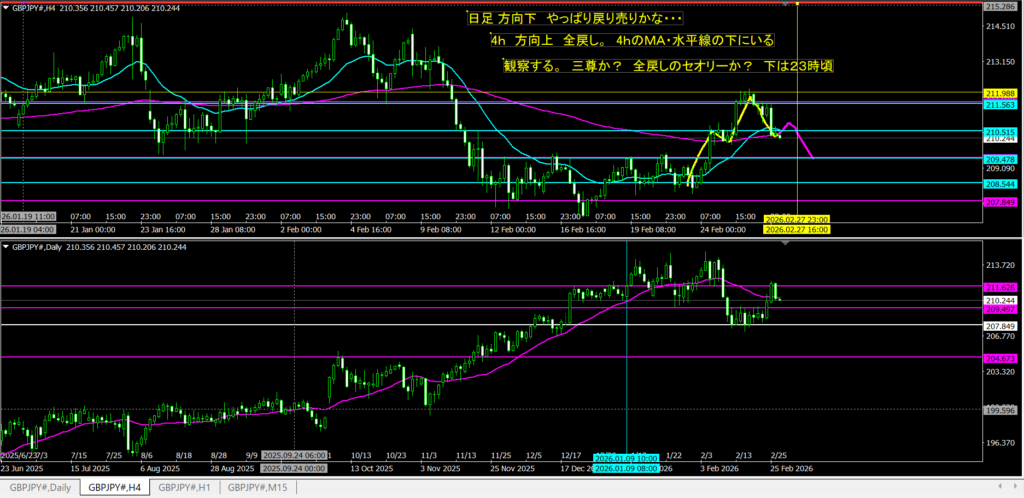Open the GBPJPY#,H1 chart tab
The width and height of the screenshot is (1024, 498).
[x=187, y=487]
